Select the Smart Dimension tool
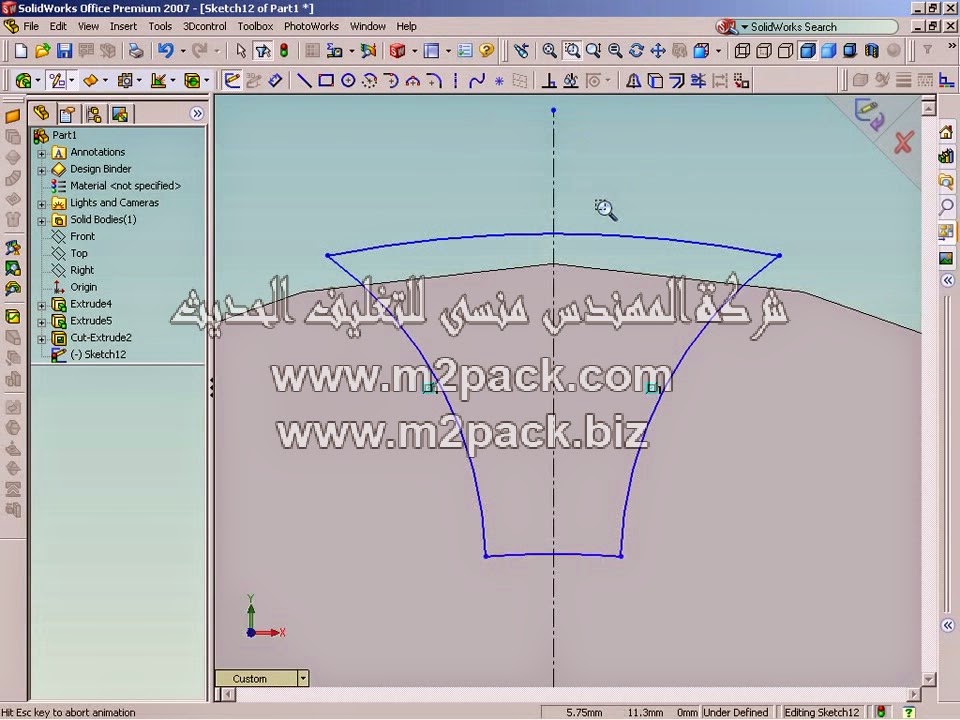 tap(275, 81)
